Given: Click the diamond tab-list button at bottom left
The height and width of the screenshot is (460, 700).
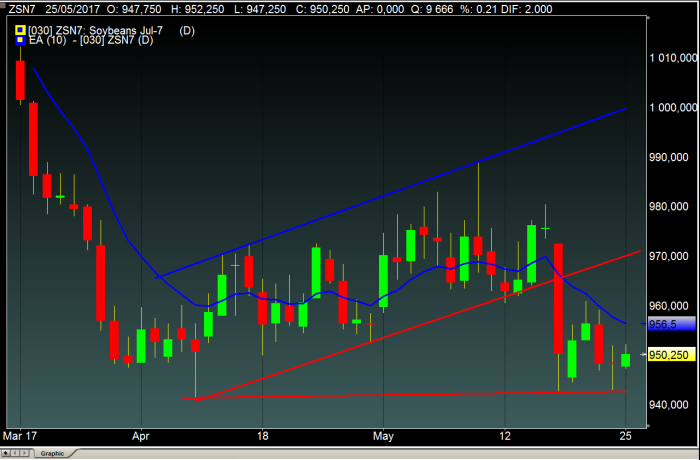Looking at the screenshot, I should tap(6, 453).
